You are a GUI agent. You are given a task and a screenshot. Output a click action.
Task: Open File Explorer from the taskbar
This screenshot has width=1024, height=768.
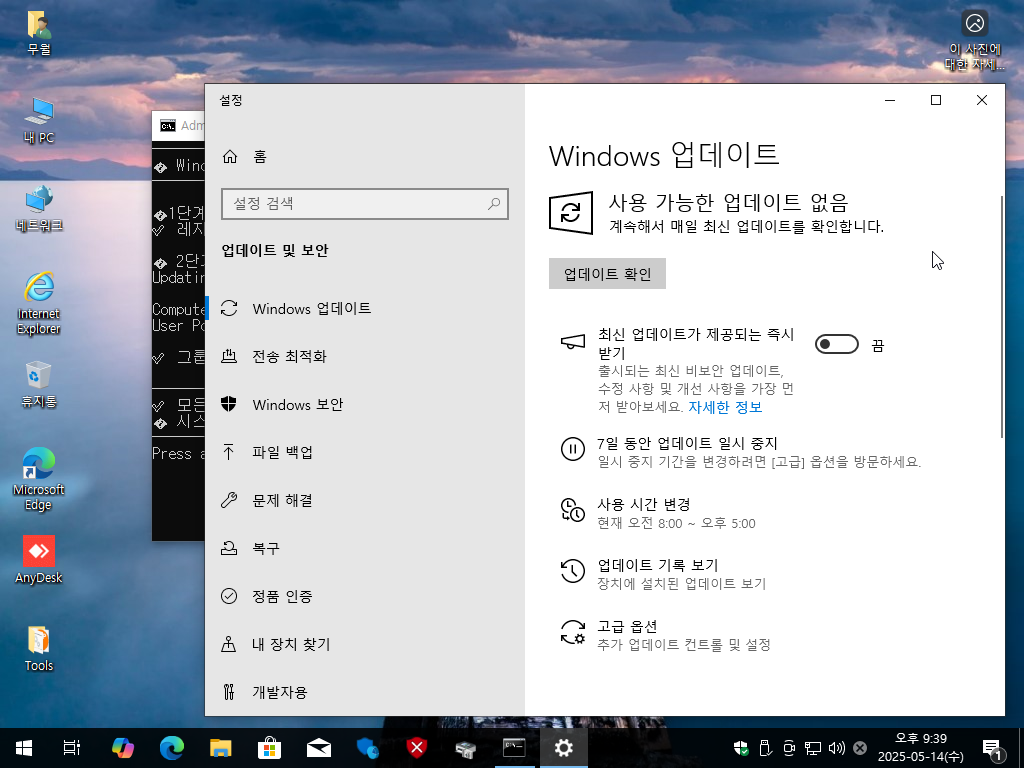click(221, 748)
